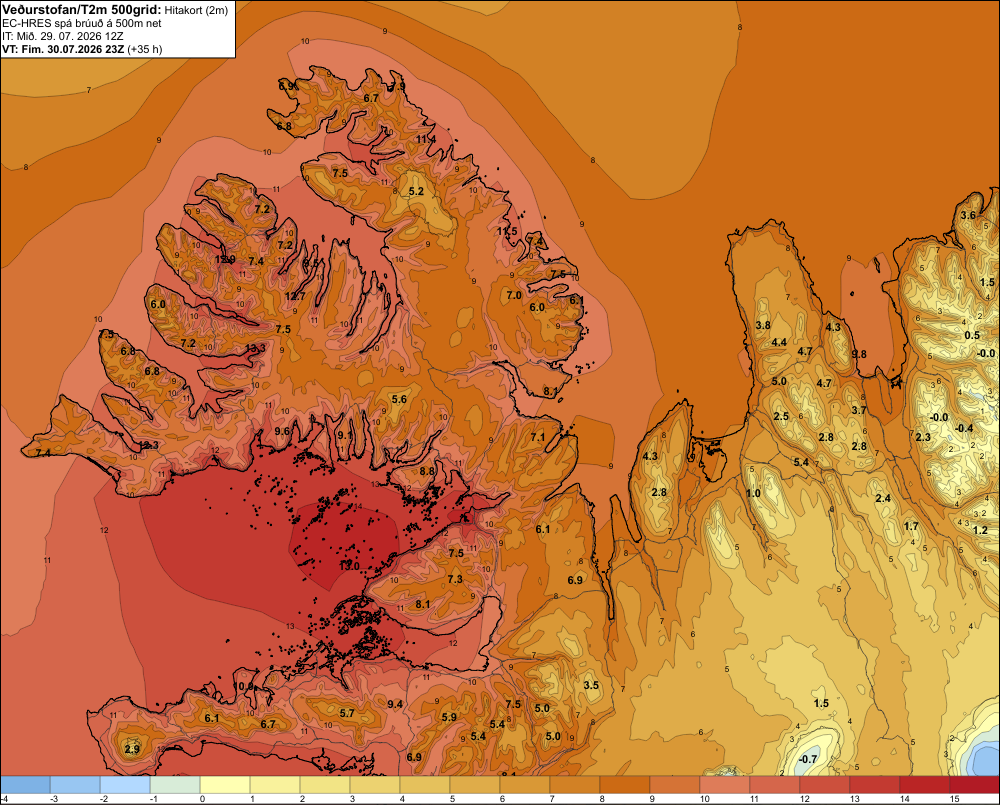Click the temperature value '11.5'
This screenshot has width=1000, height=805.
[x=507, y=231]
